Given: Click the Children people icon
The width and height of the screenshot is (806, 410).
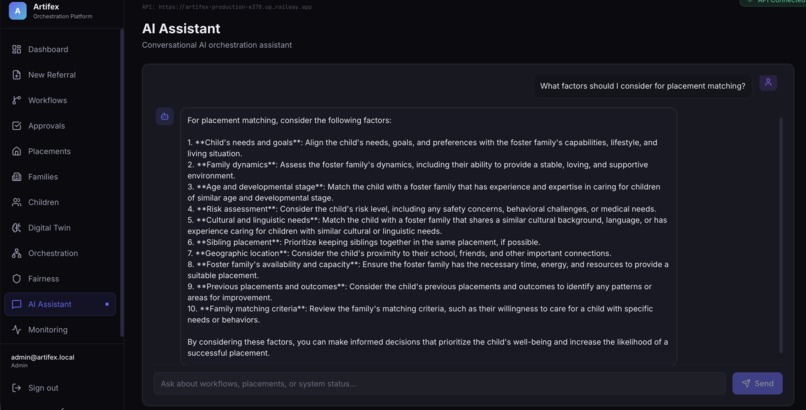Looking at the screenshot, I should coord(16,202).
